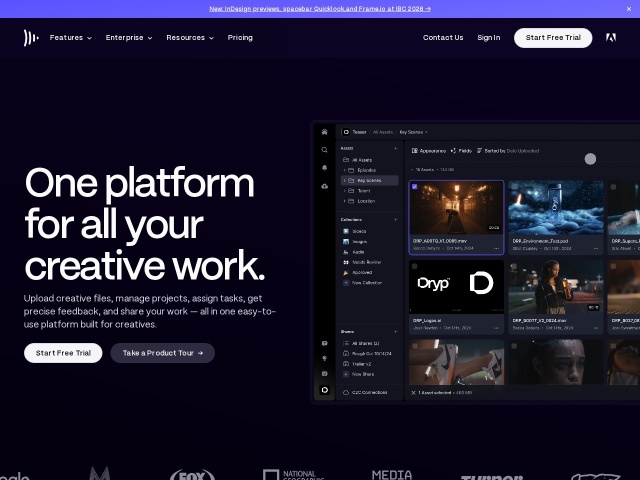The height and width of the screenshot is (480, 640).
Task: Expand the Episodes folder arrow
Action: click(344, 170)
